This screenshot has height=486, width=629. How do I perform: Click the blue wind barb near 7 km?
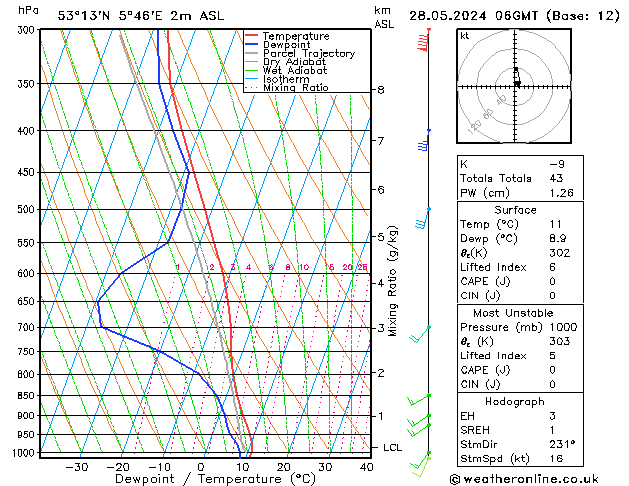pyautogui.click(x=424, y=143)
